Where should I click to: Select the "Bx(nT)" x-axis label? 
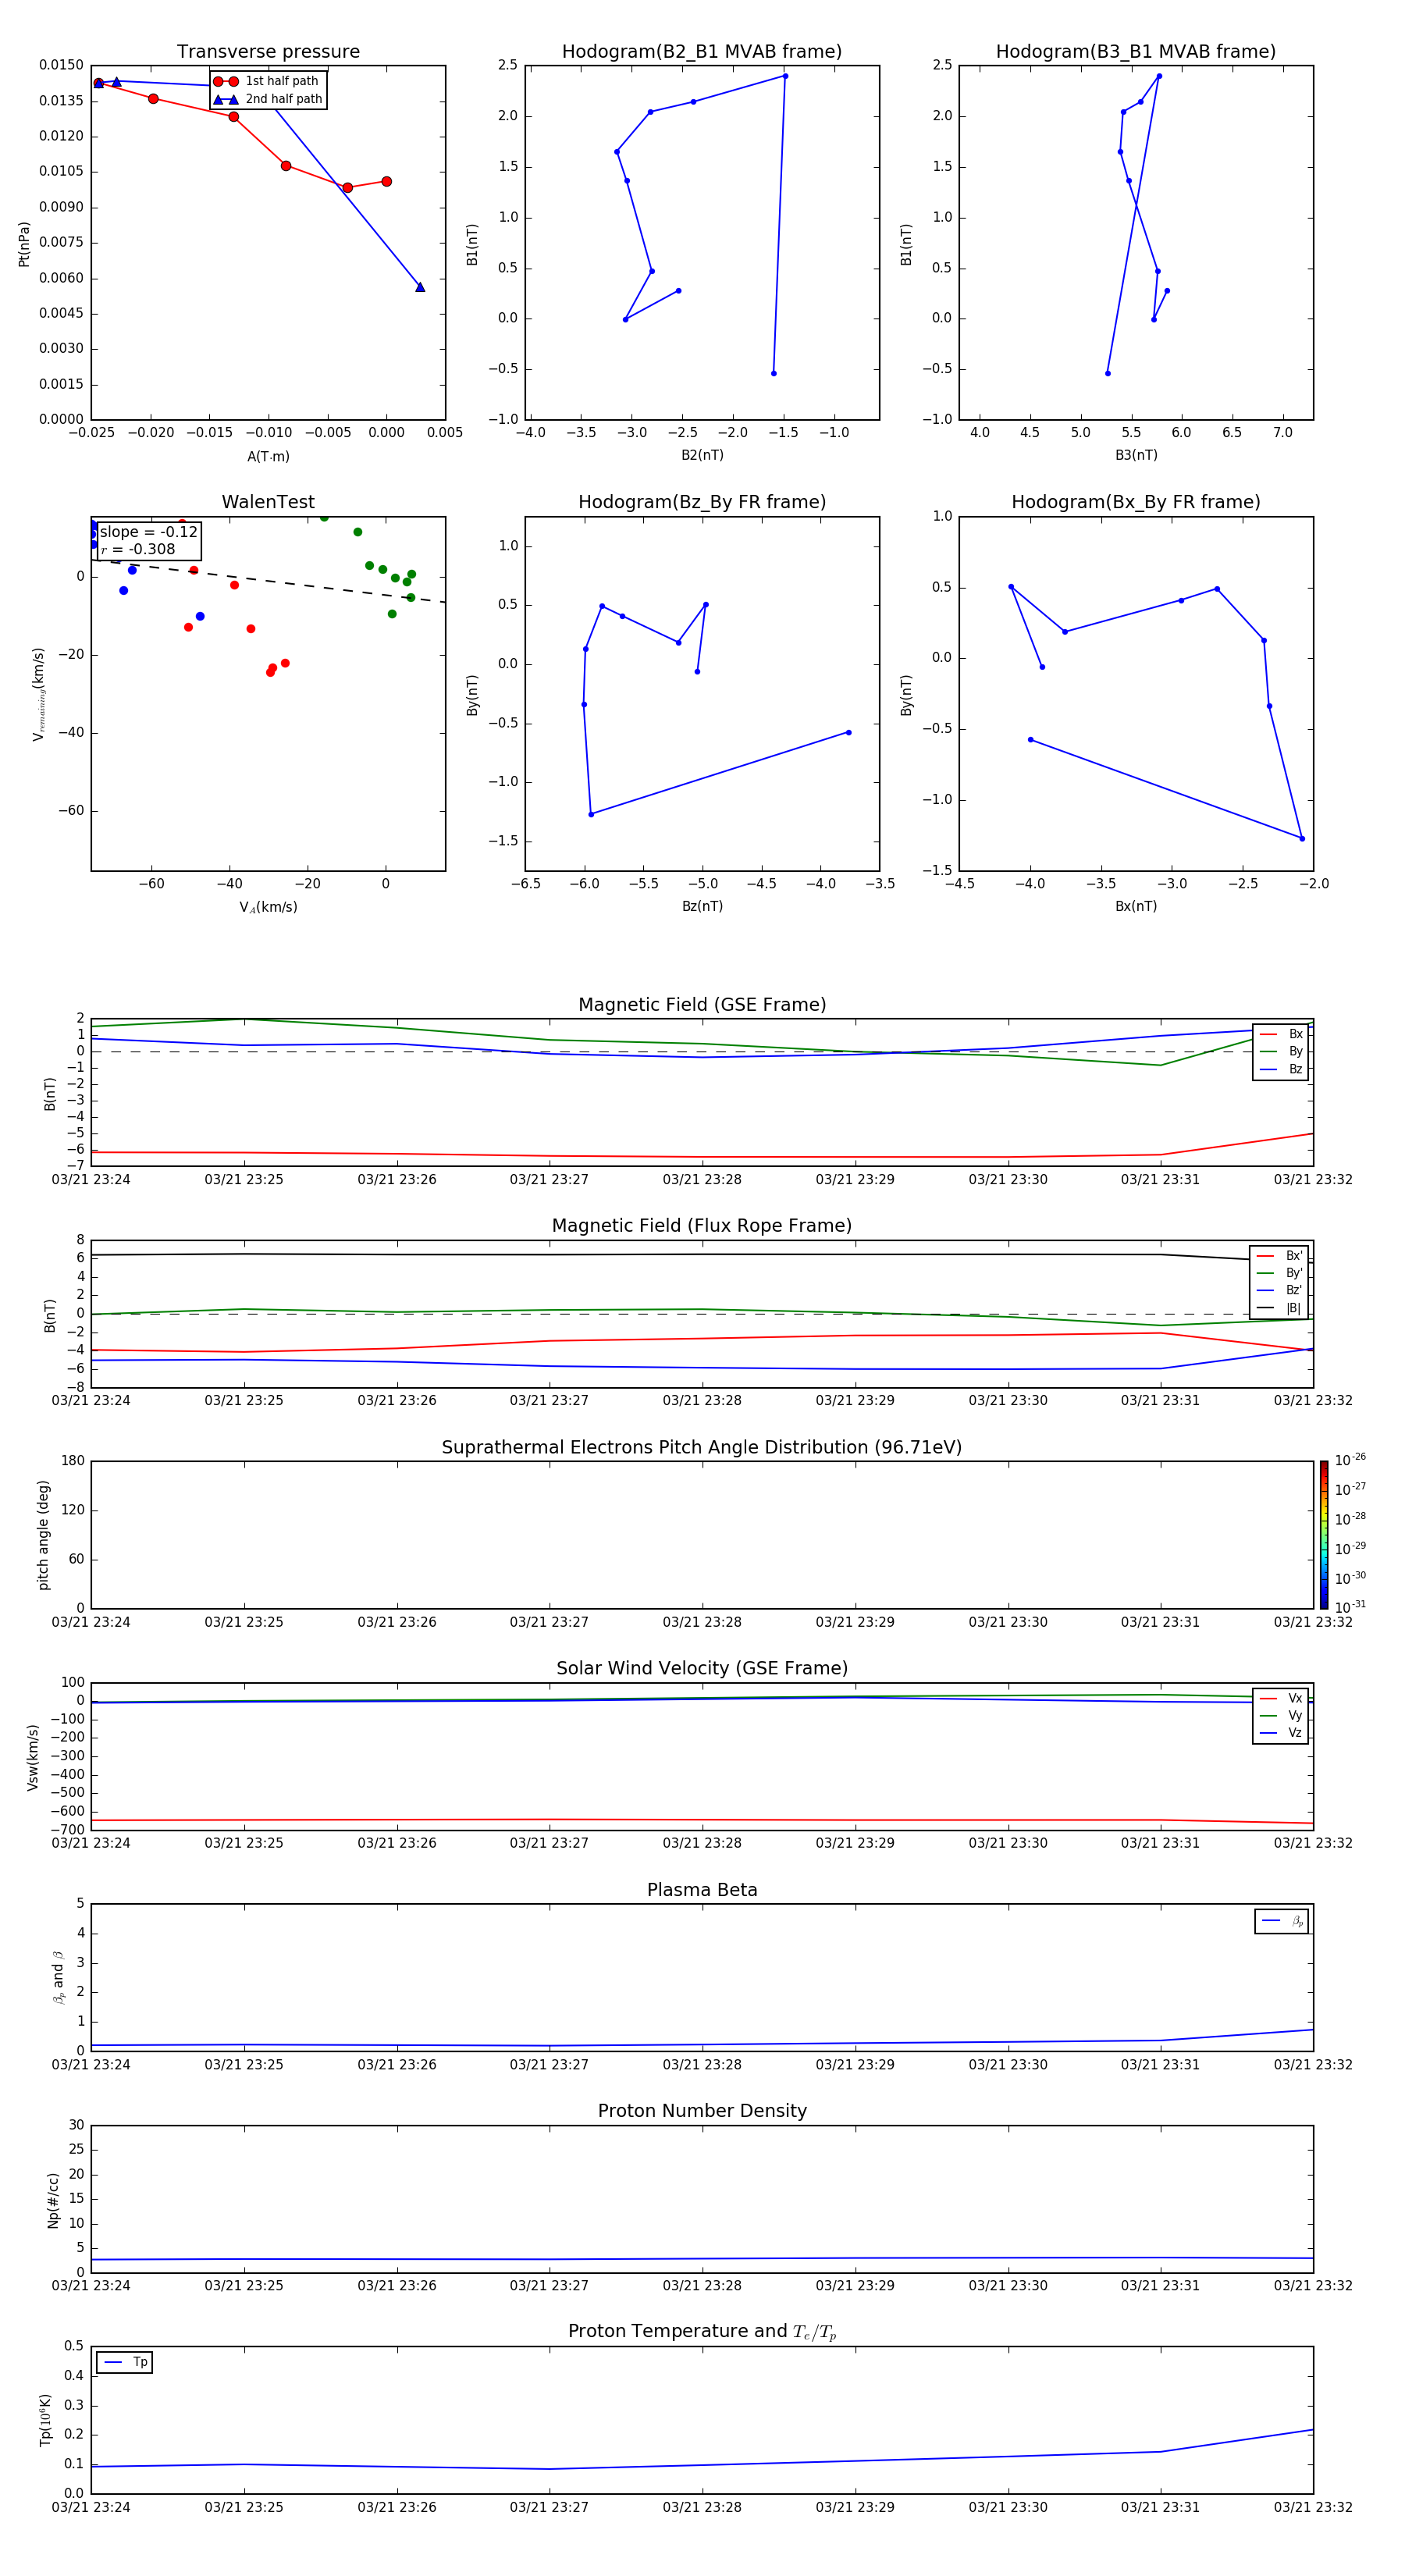coord(1136,906)
